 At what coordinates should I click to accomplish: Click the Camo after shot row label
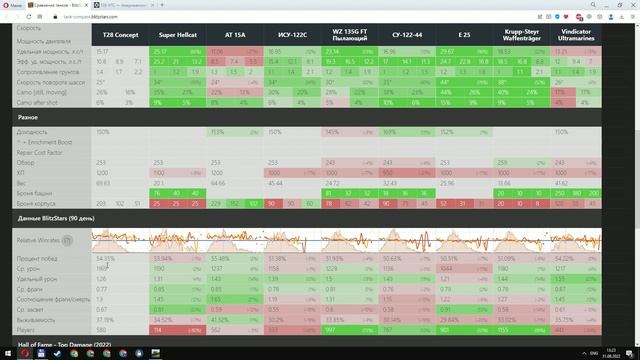tap(37, 102)
